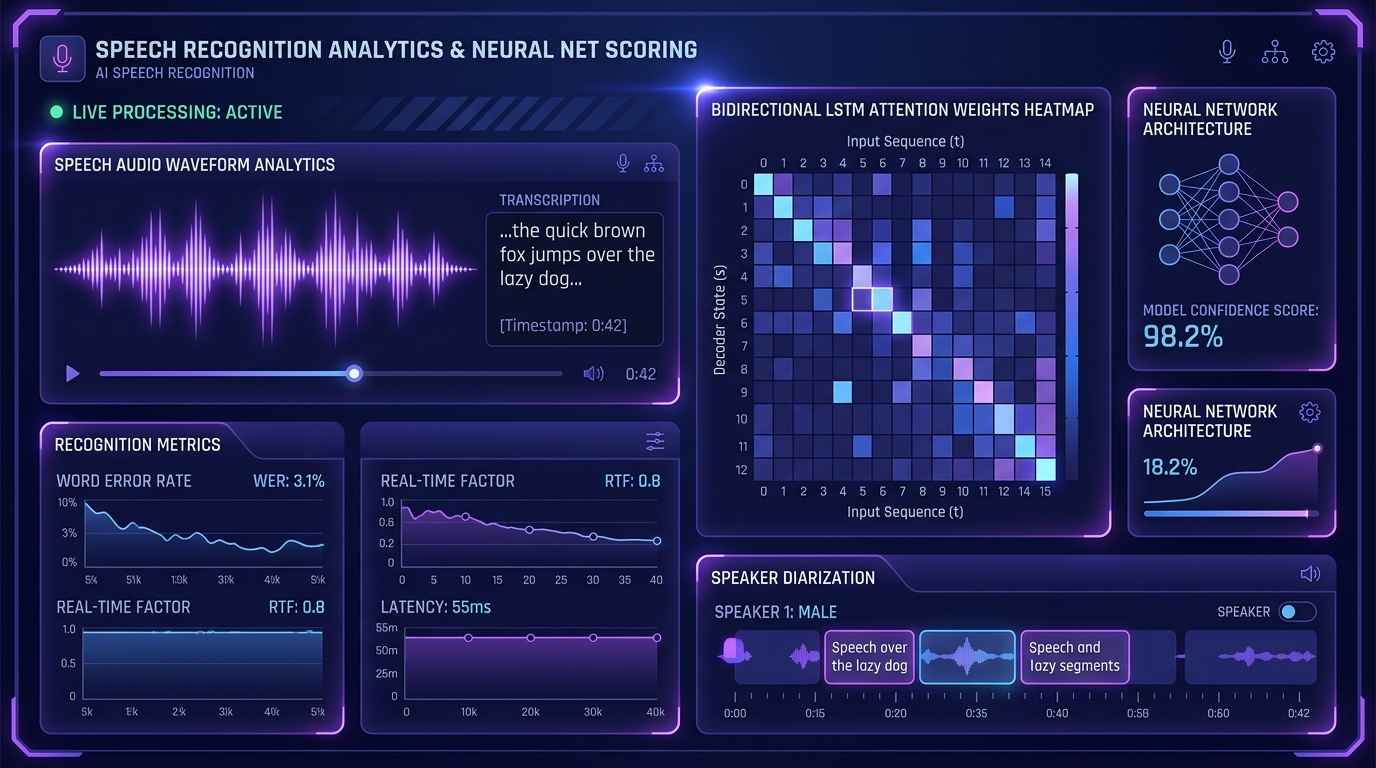Click the 18.2% value
The image size is (1376, 768).
pyautogui.click(x=1170, y=467)
